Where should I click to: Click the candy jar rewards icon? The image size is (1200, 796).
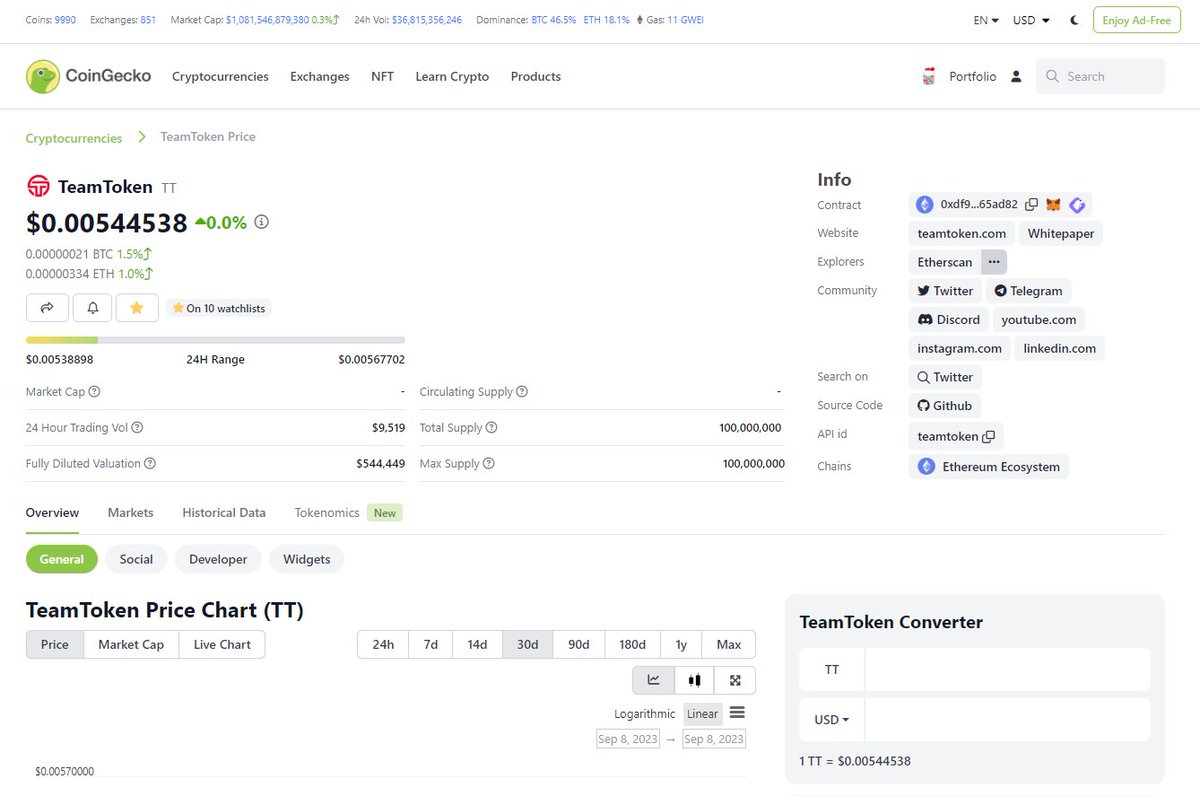[x=928, y=76]
